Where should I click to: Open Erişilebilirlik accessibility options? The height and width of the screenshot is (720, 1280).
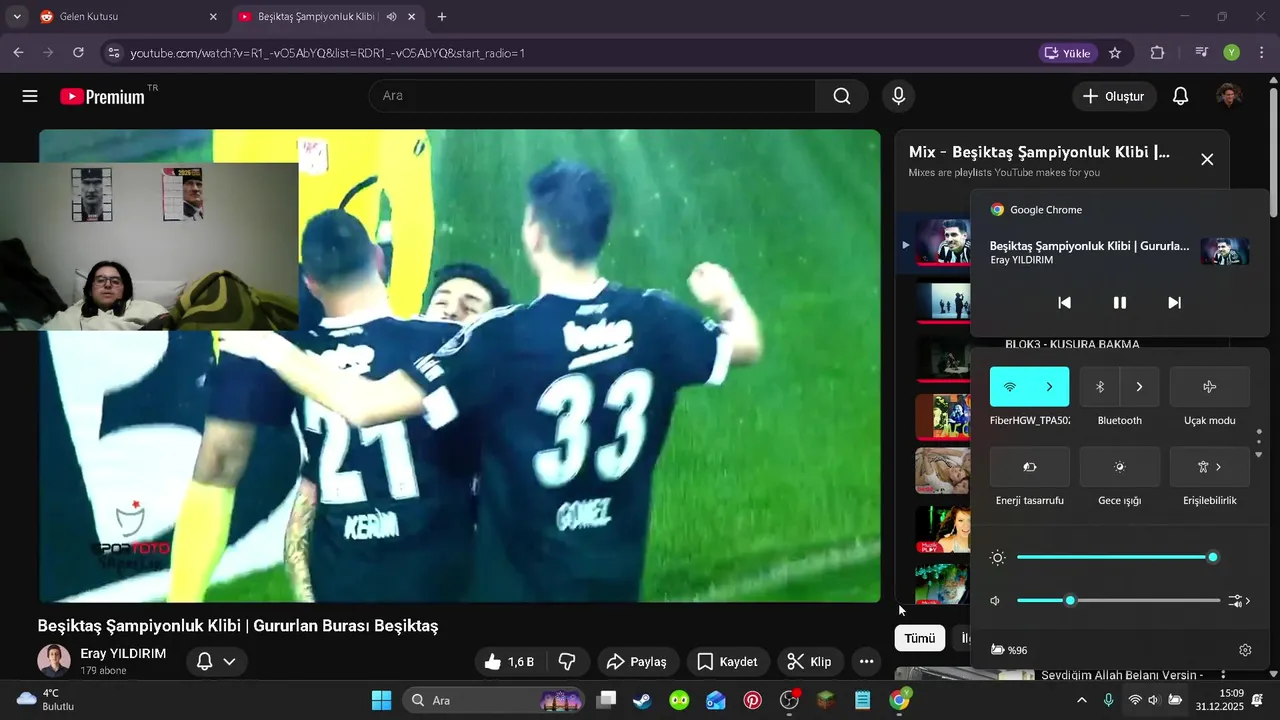pyautogui.click(x=1210, y=467)
